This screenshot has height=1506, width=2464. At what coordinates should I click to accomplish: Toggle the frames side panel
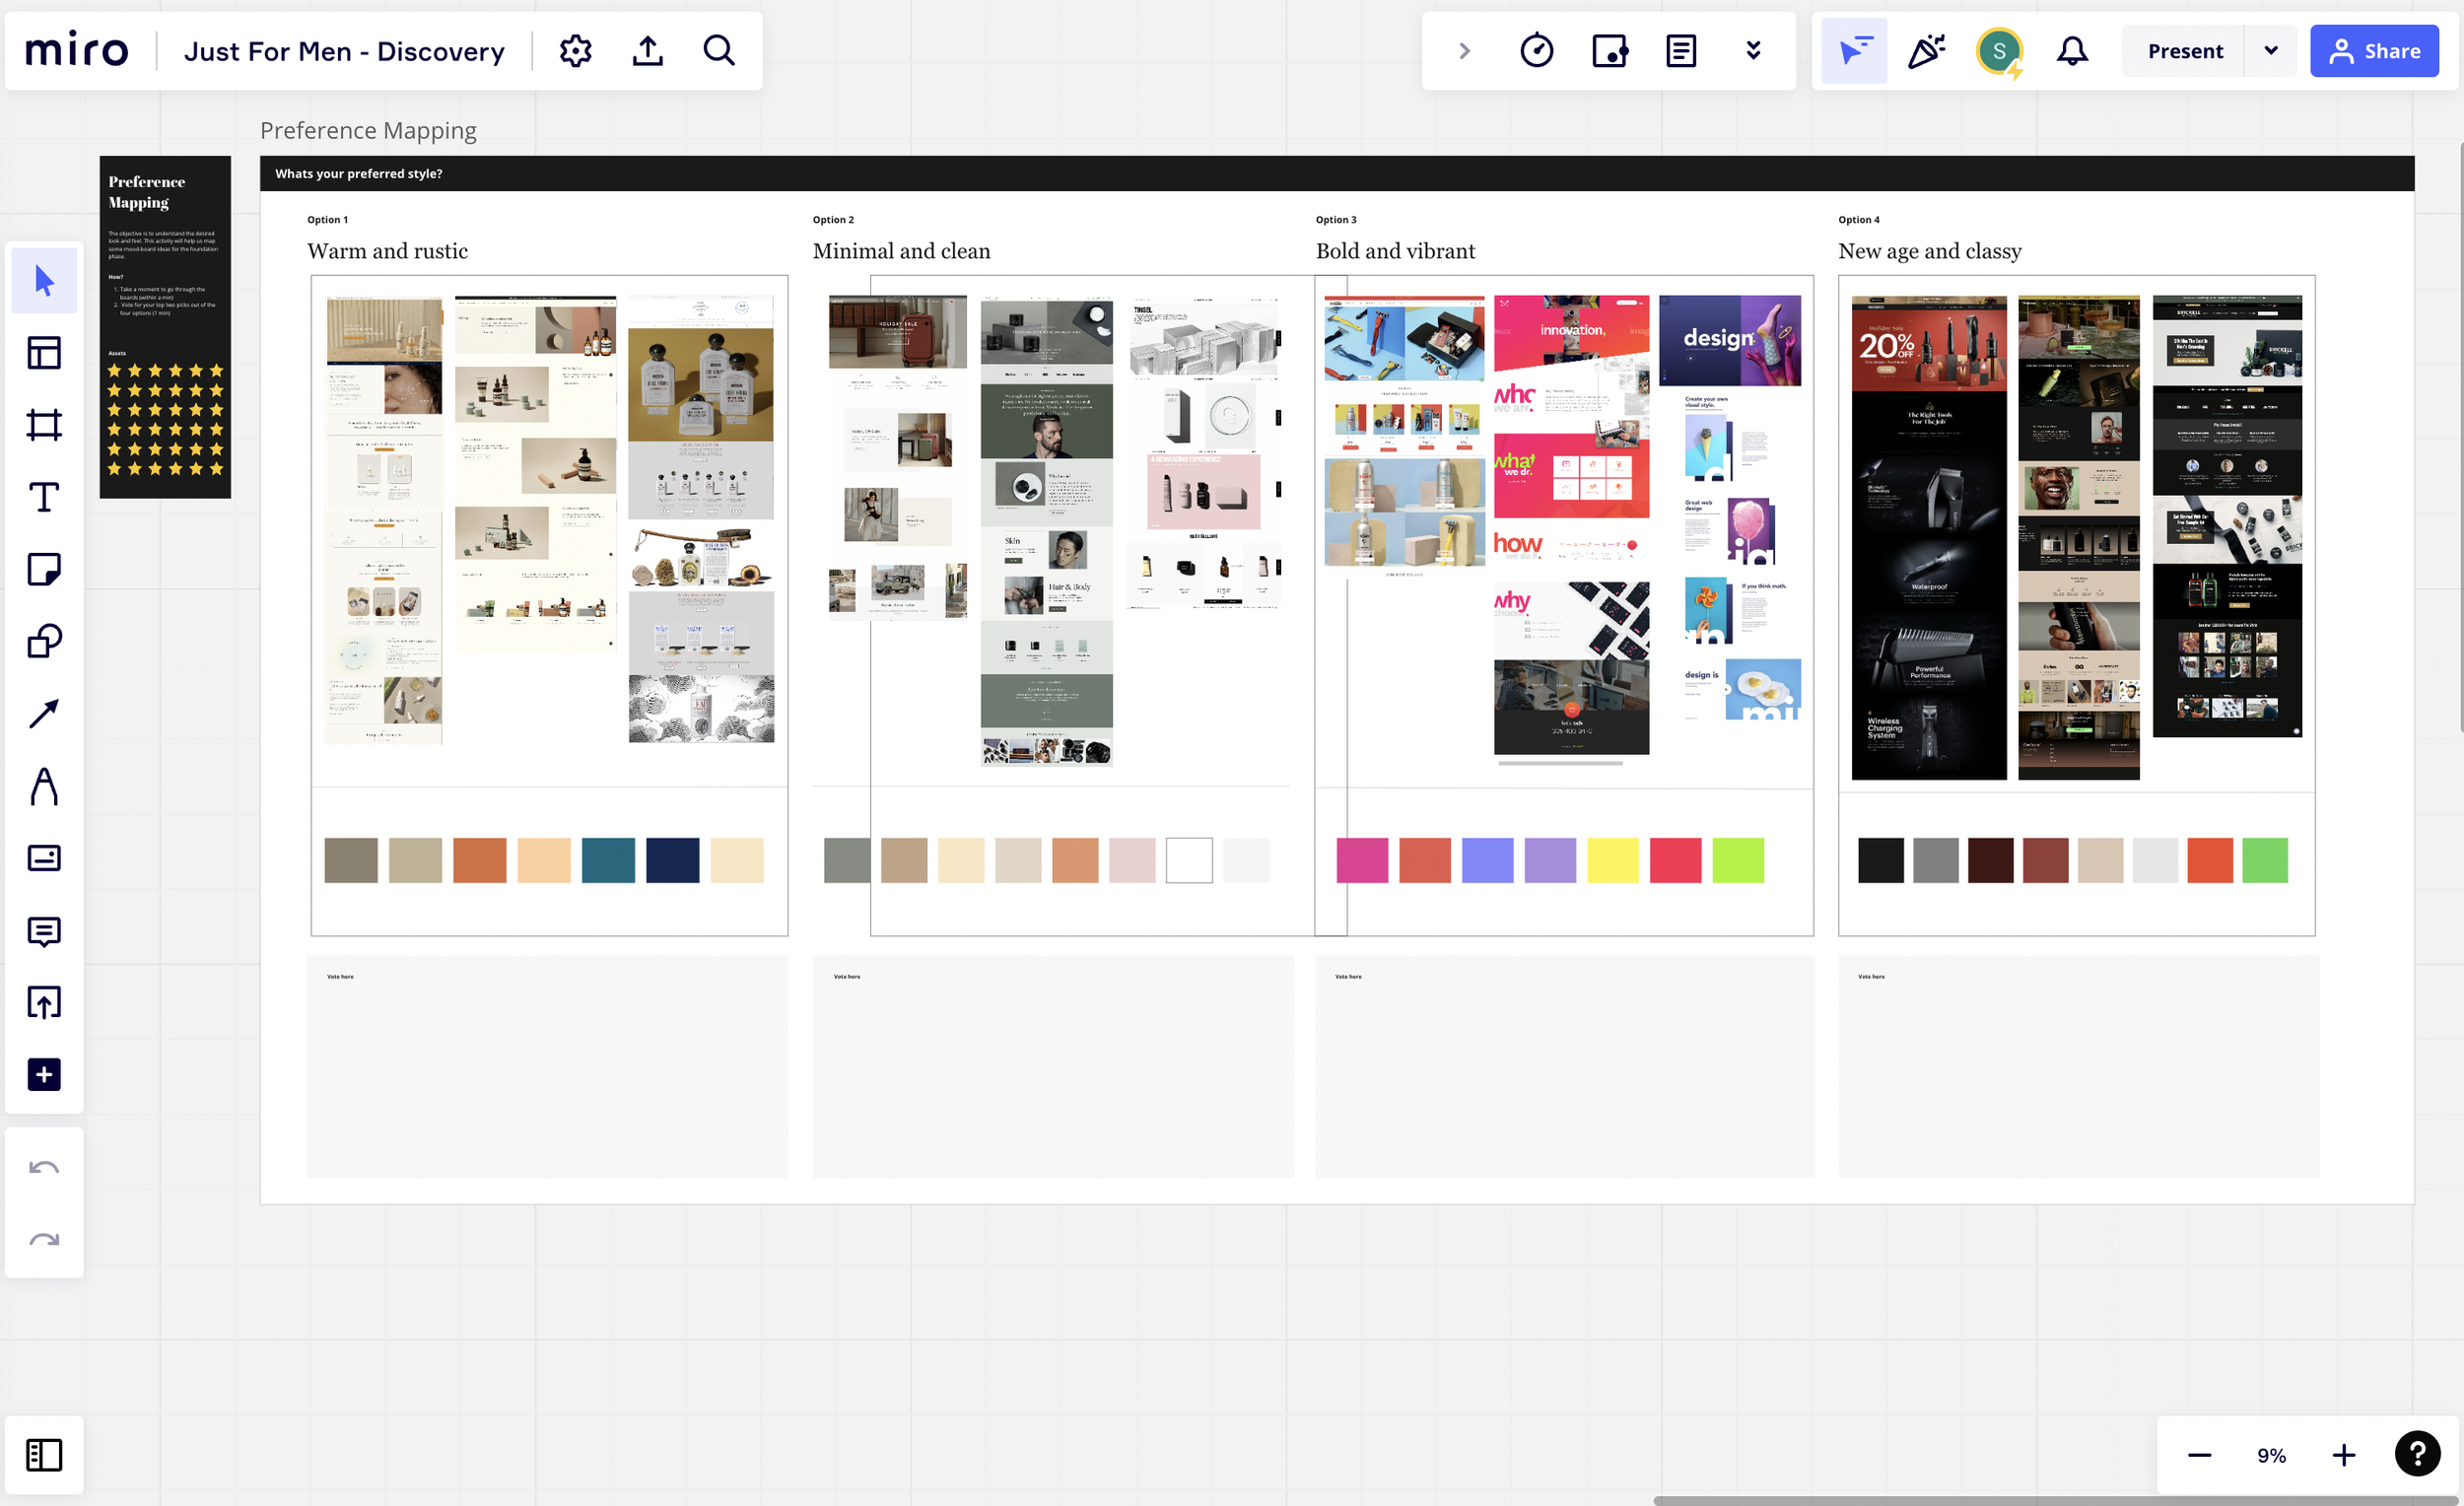pos(44,1455)
